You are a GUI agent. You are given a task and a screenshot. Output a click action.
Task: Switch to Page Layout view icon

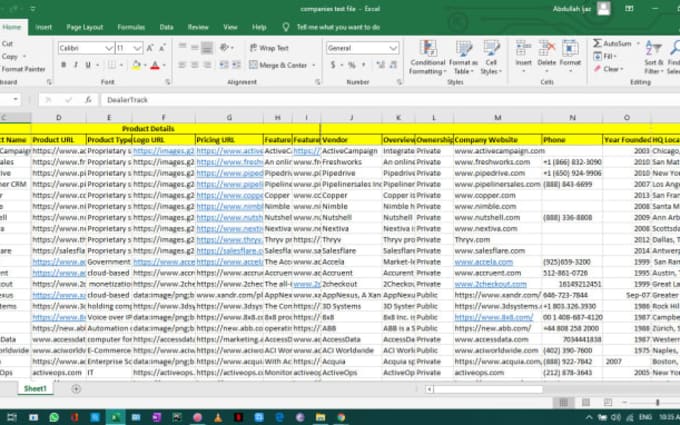pos(585,403)
